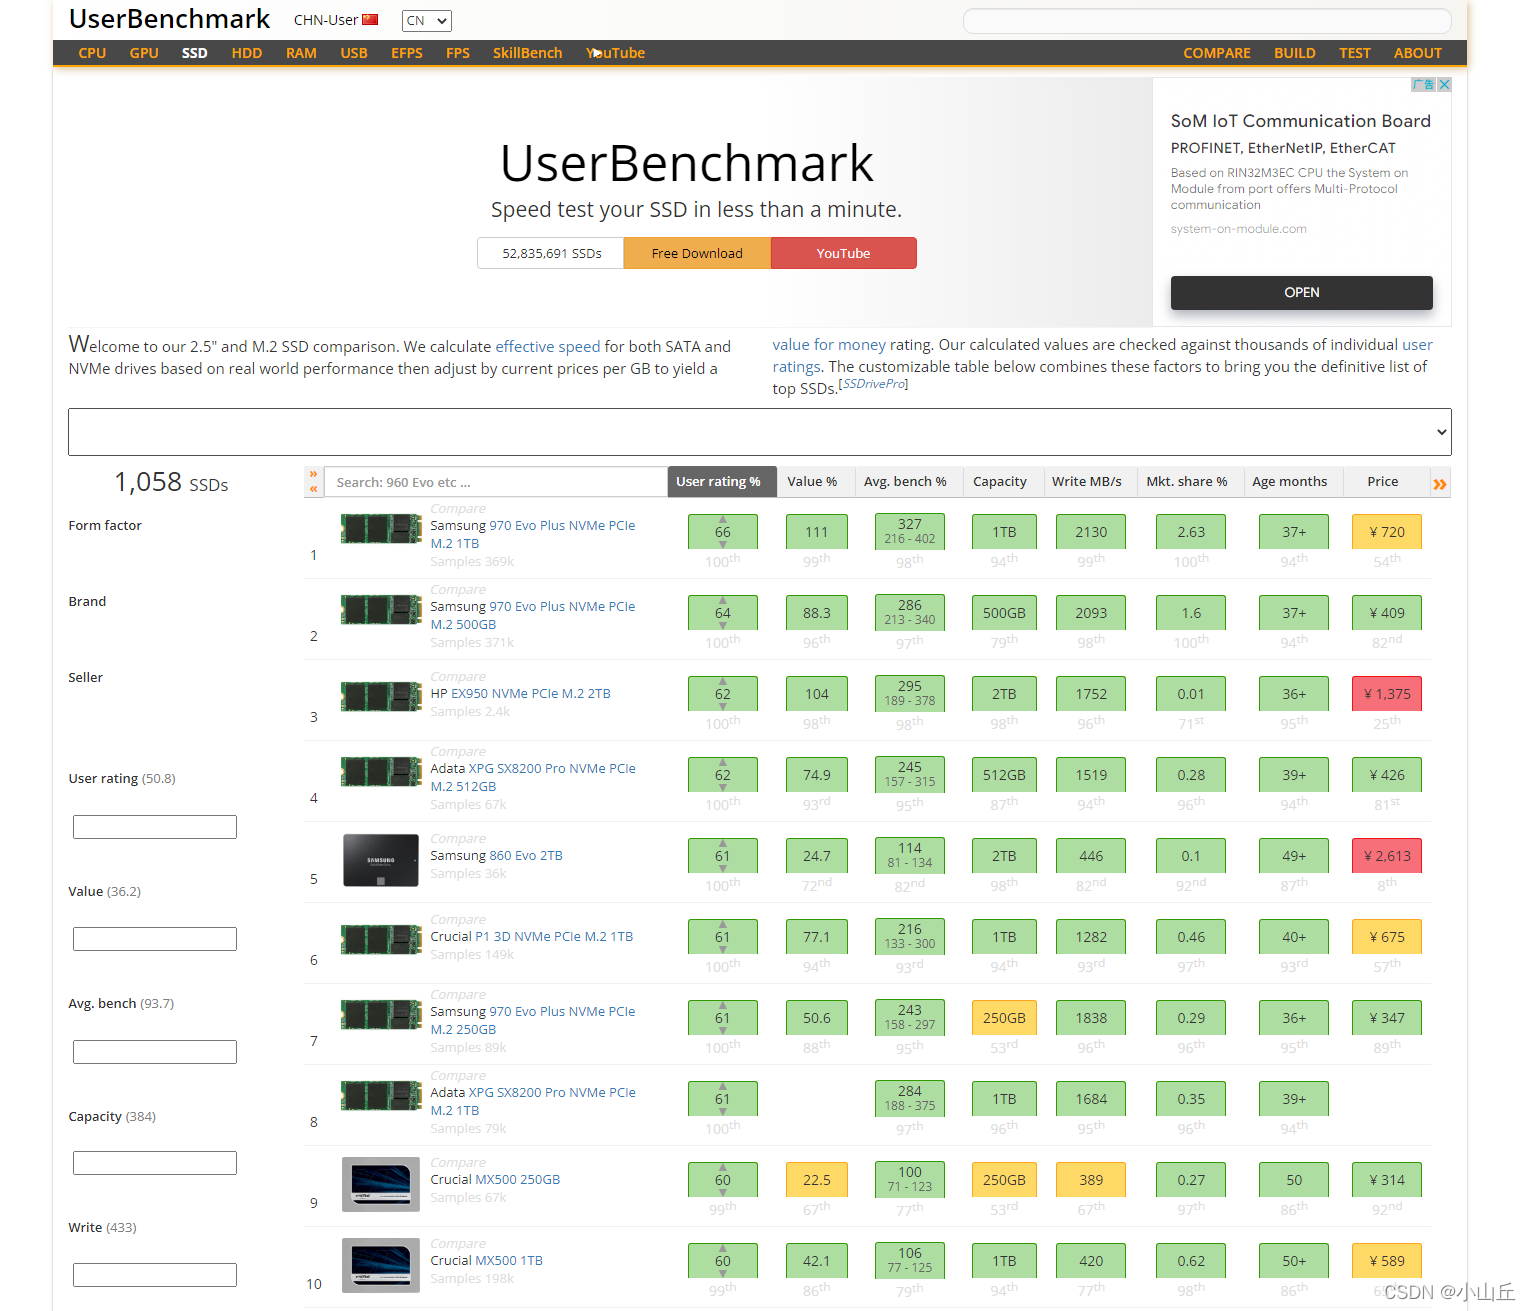Close the advertisement with the X icon
The image size is (1531, 1311).
[1444, 85]
